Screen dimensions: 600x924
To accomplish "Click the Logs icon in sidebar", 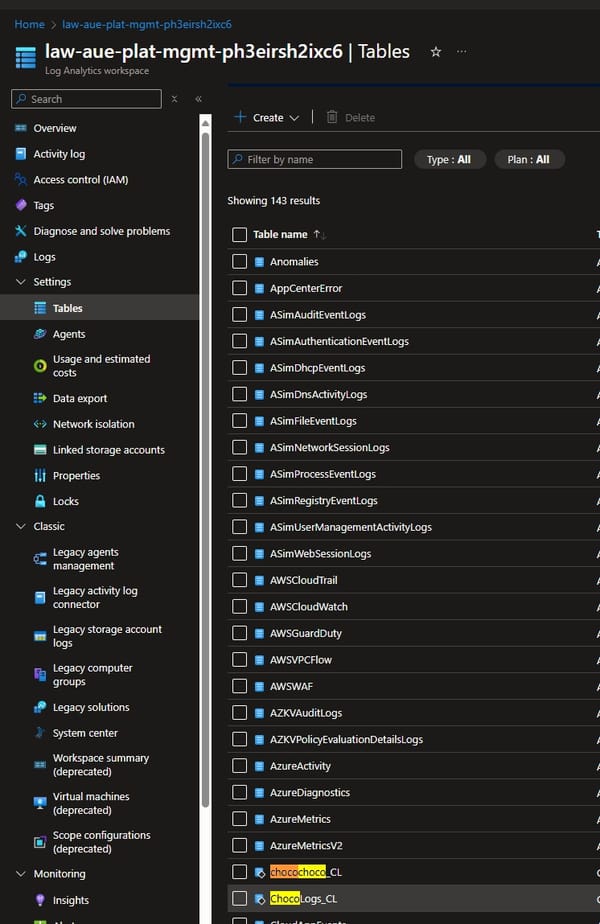I will (x=21, y=257).
